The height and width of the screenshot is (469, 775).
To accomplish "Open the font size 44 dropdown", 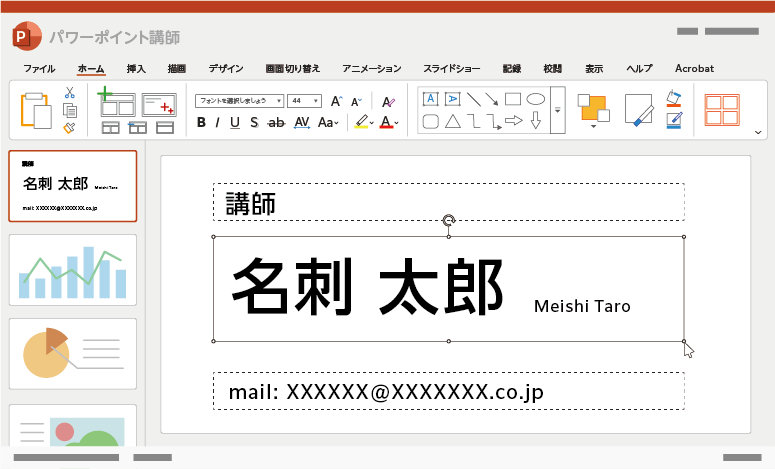I will pos(304,101).
